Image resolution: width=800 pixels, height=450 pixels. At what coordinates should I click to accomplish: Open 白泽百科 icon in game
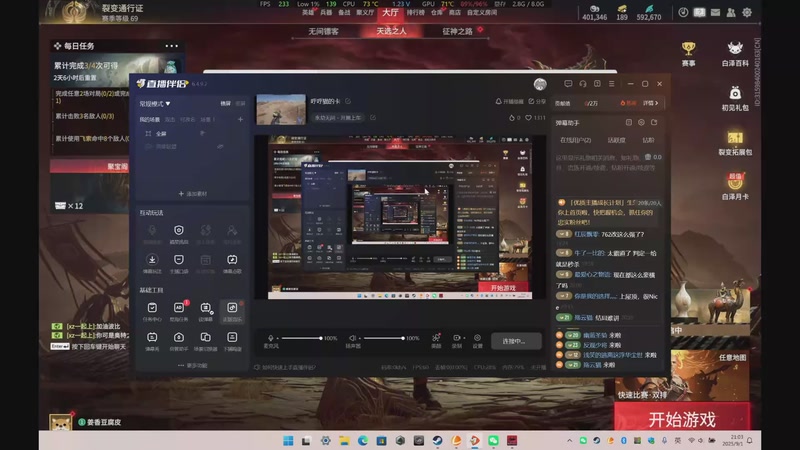[x=735, y=54]
